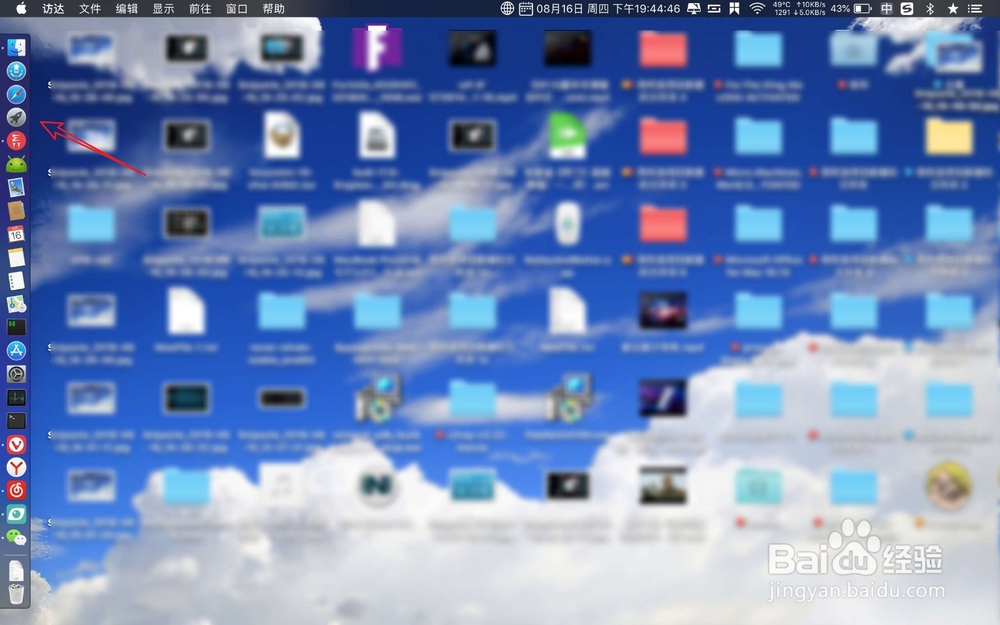1000x625 pixels.
Task: Launch Preview from the Dock
Action: coord(16,187)
